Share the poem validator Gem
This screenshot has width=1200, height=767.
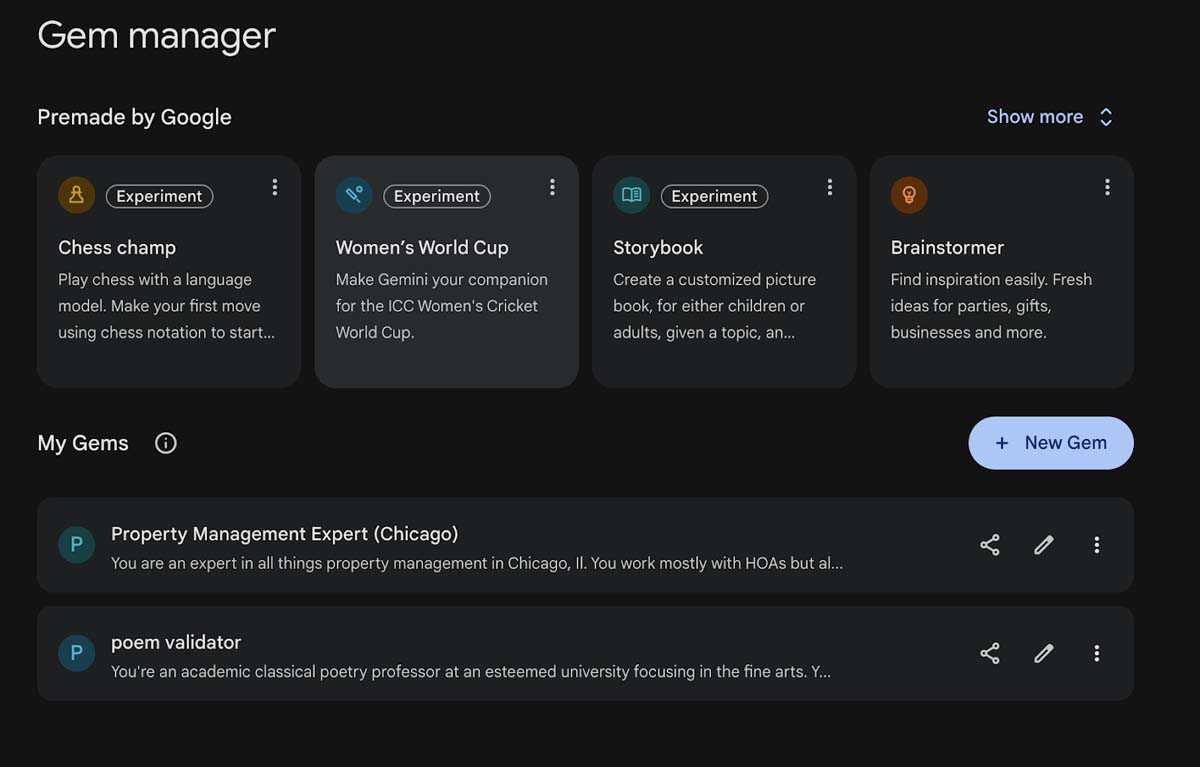coord(989,653)
